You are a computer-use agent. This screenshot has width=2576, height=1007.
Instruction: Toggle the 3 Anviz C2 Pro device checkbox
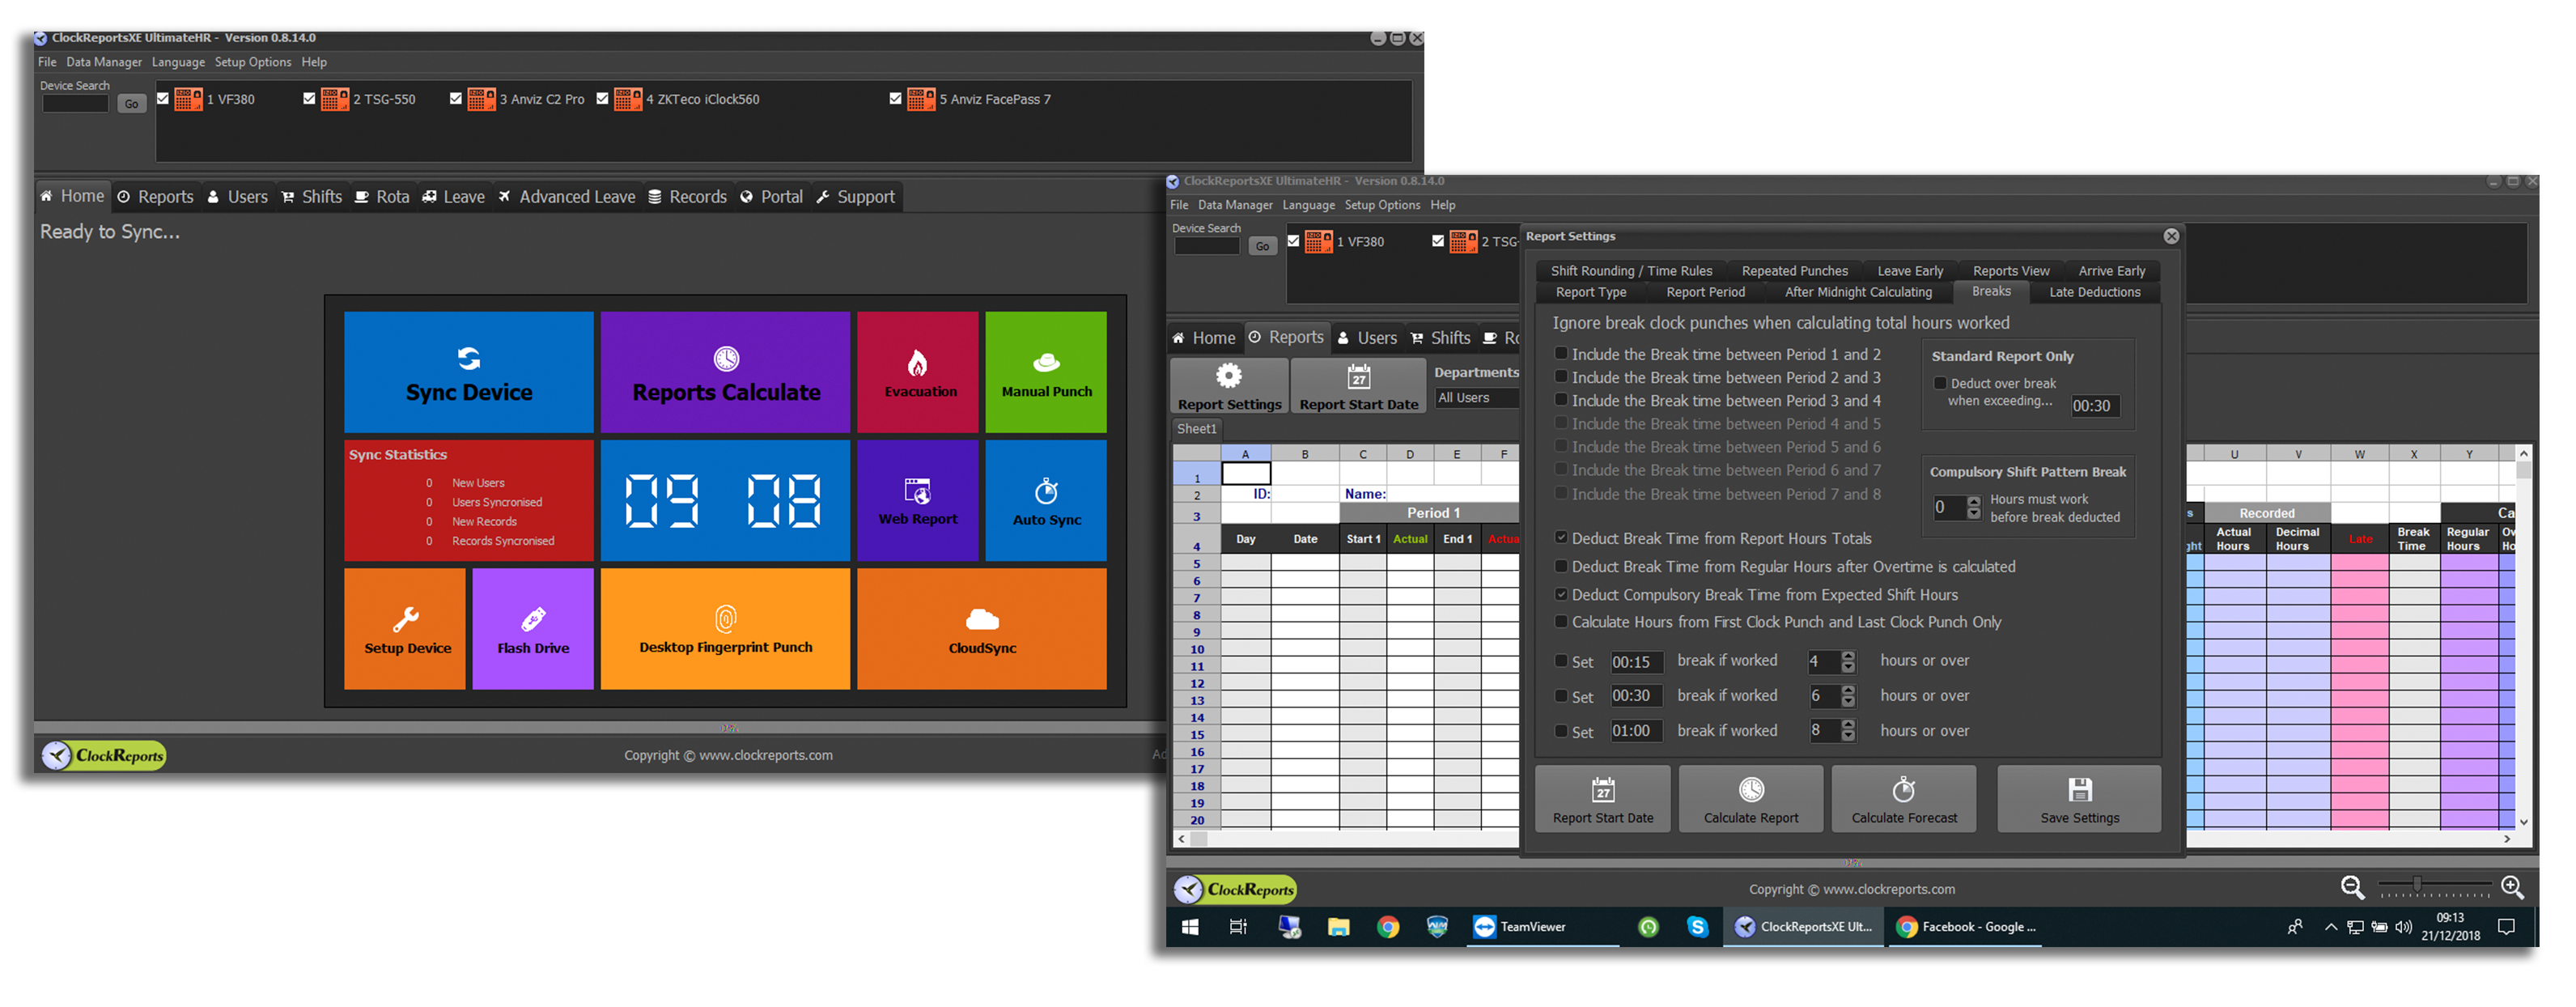[456, 99]
